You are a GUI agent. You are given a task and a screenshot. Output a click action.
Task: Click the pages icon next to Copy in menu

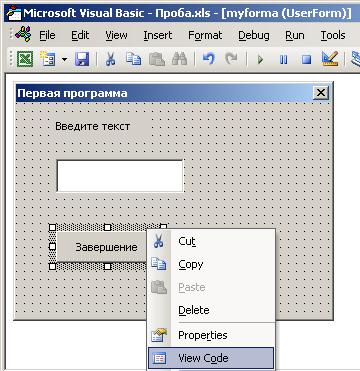(159, 264)
